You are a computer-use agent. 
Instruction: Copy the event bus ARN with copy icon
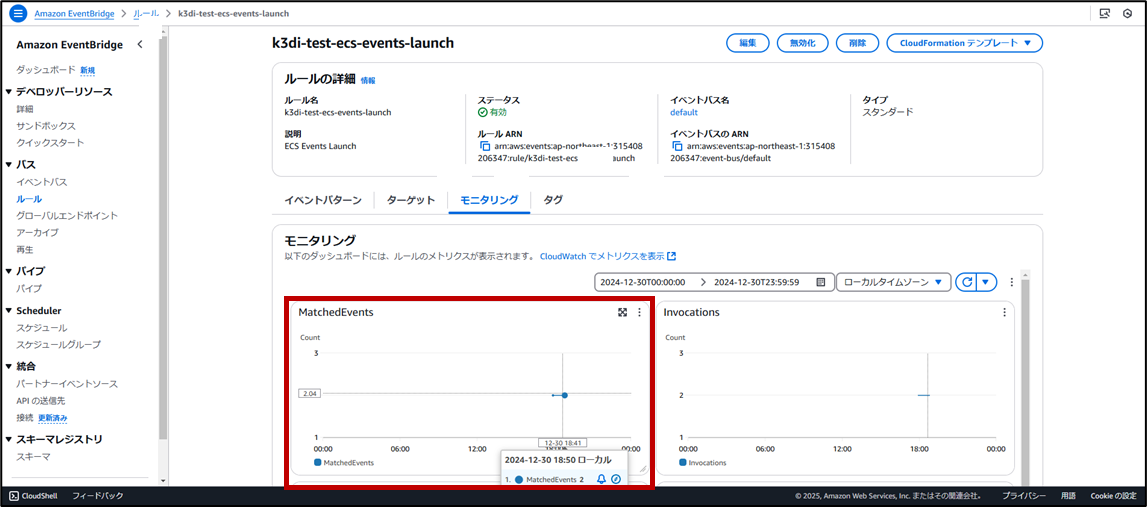click(677, 146)
